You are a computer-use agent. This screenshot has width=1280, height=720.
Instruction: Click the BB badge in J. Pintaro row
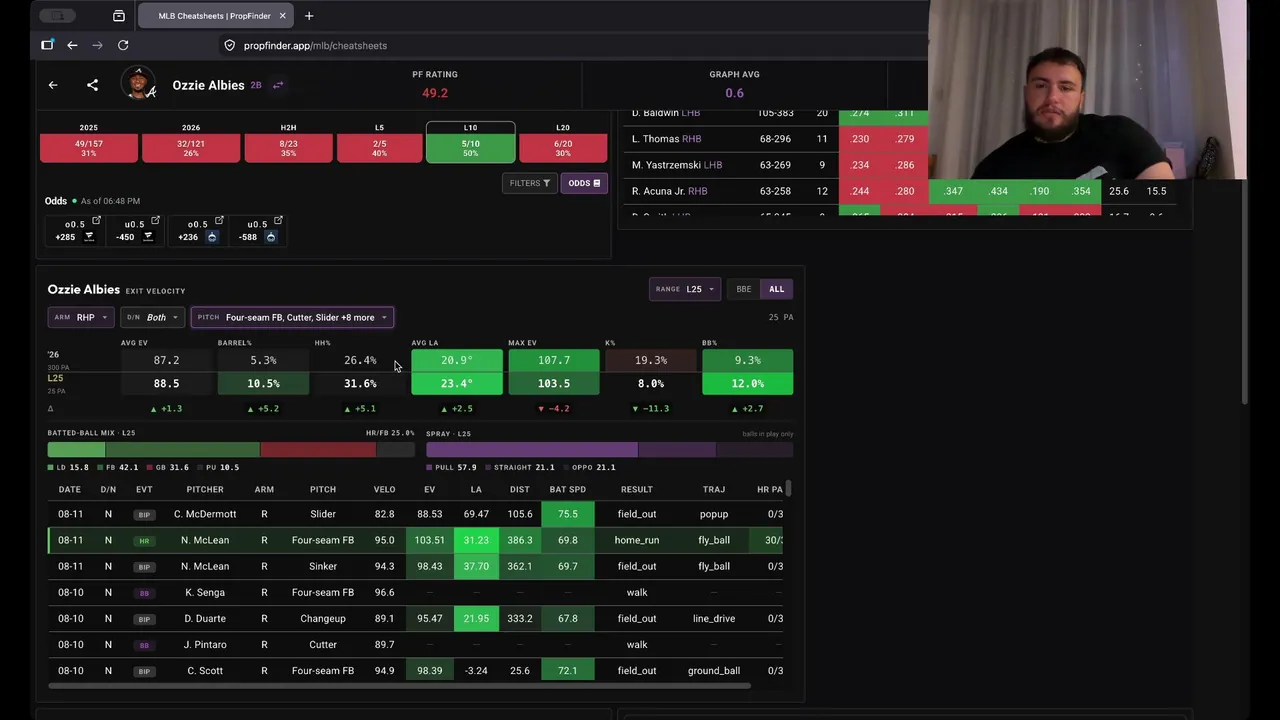(x=144, y=644)
